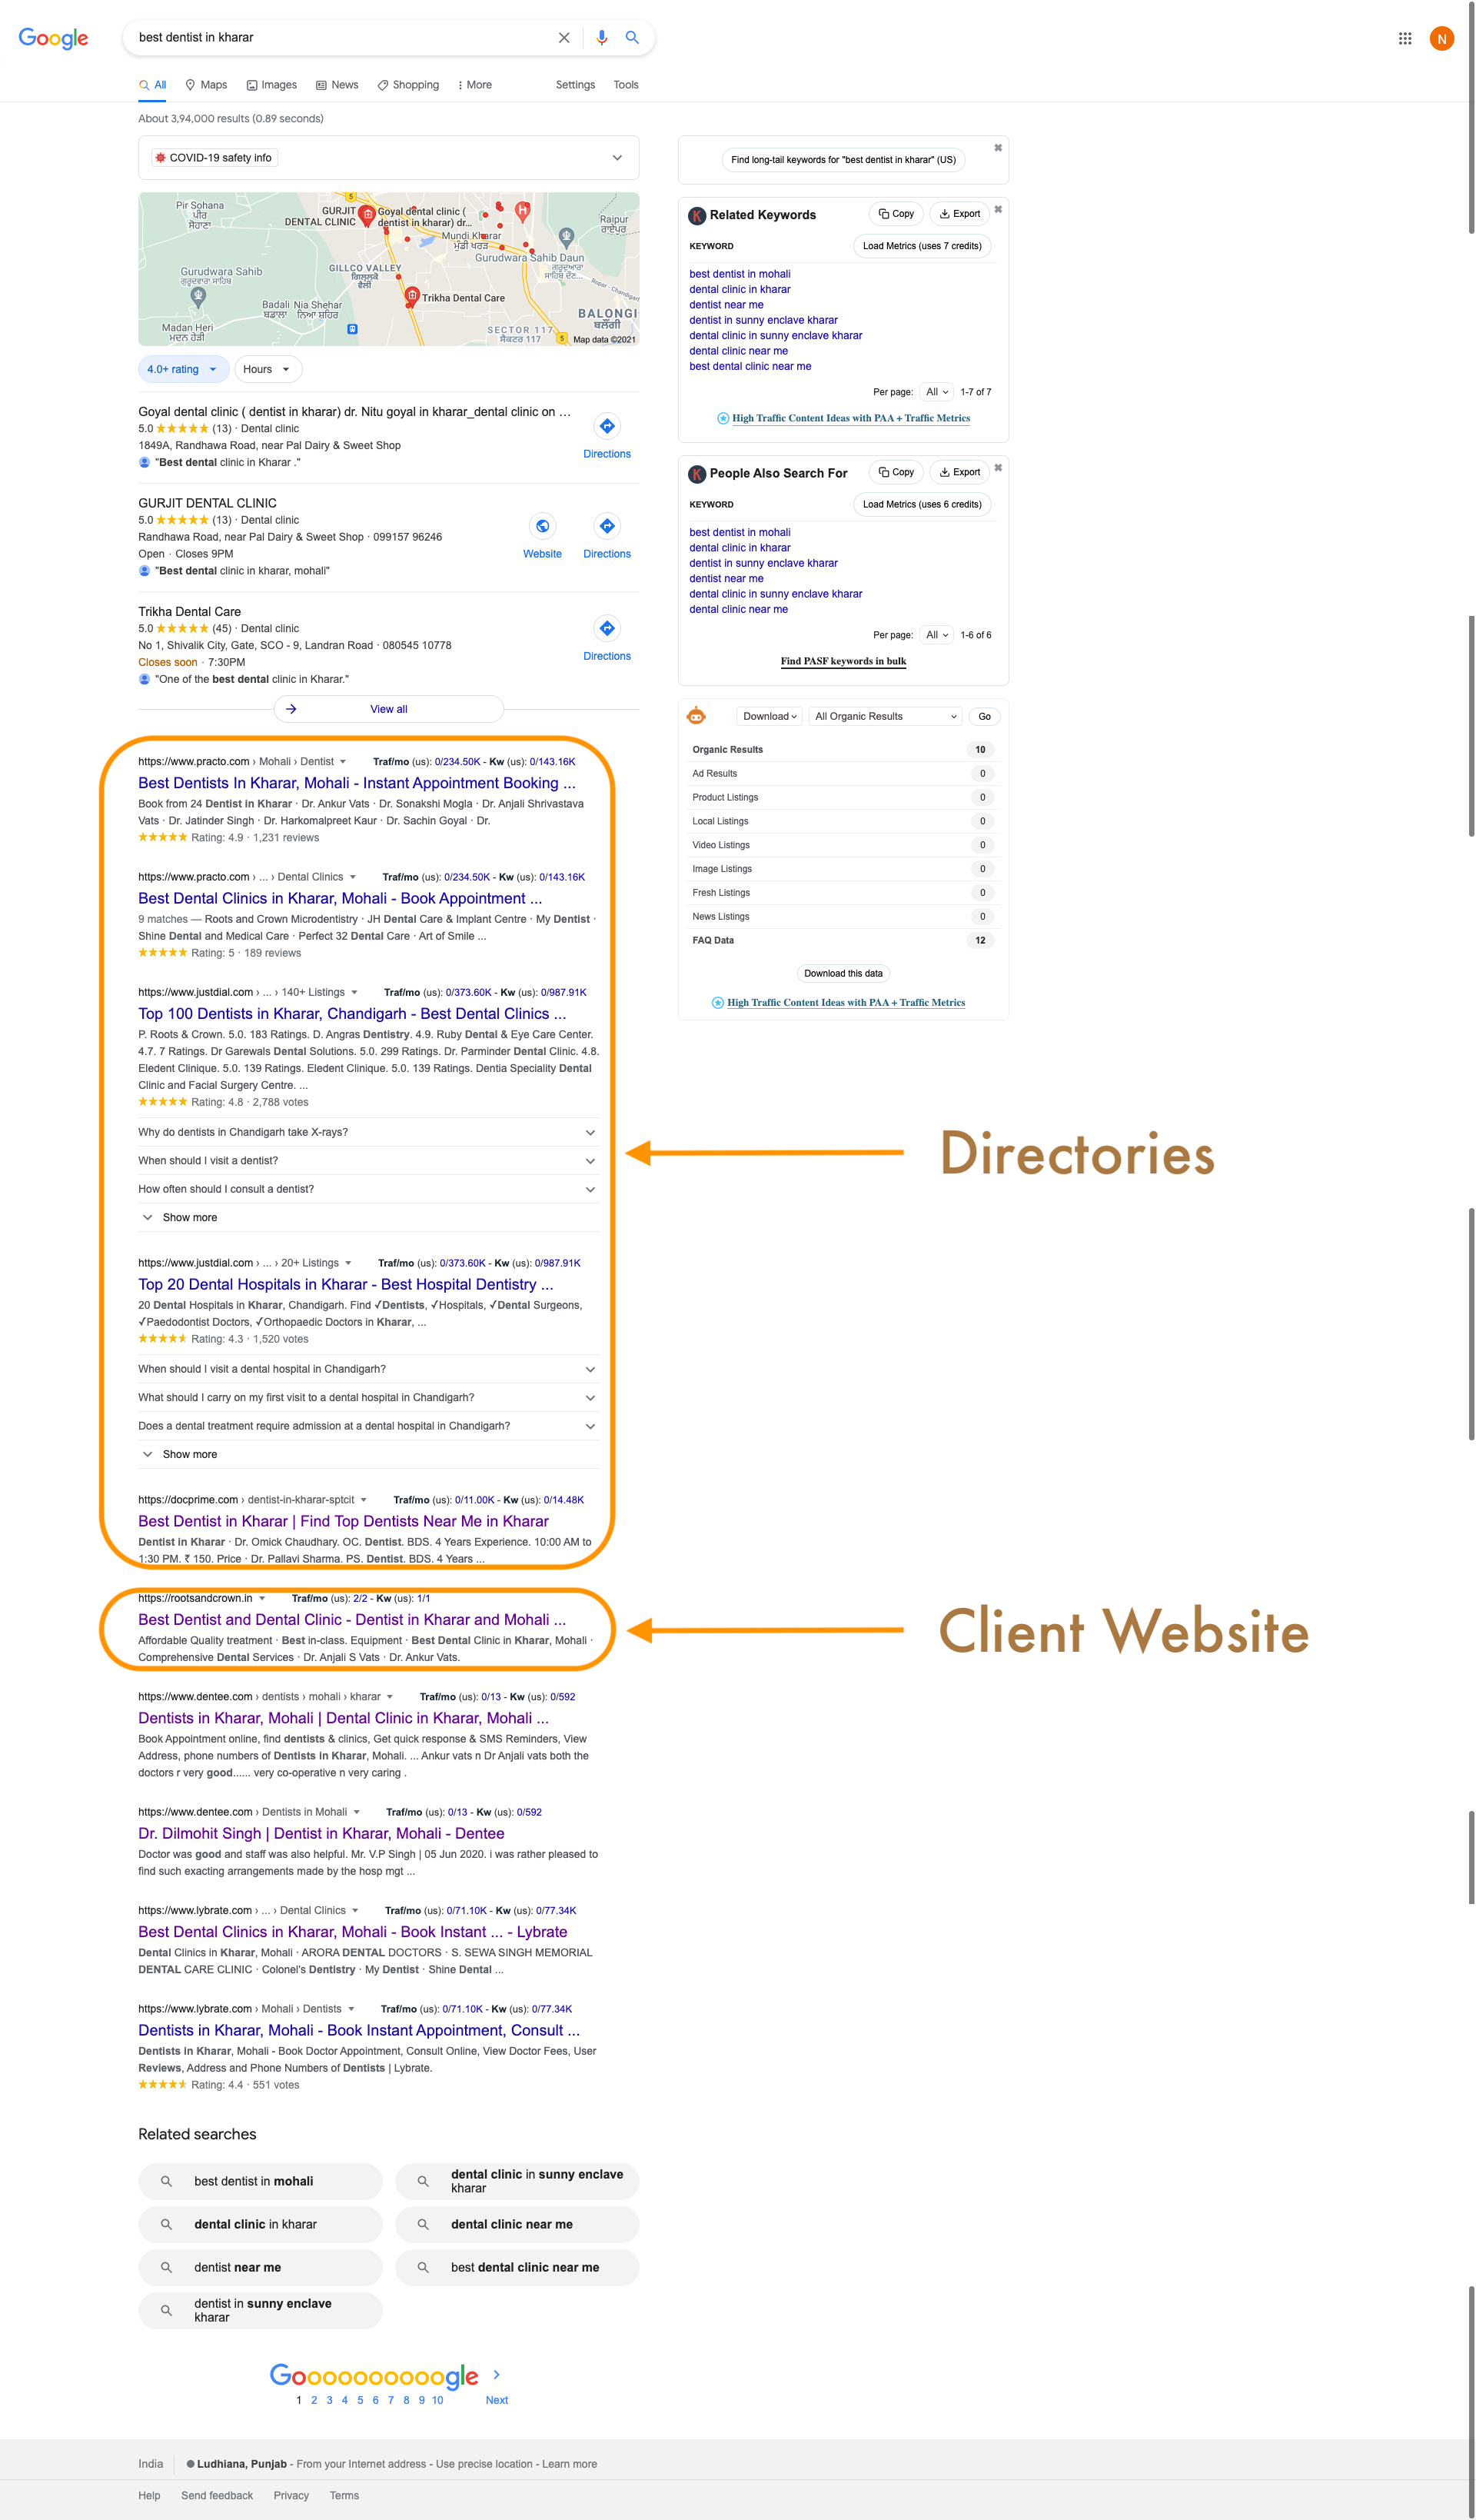Open the Google apps grid
1476x2520 pixels.
coord(1404,38)
